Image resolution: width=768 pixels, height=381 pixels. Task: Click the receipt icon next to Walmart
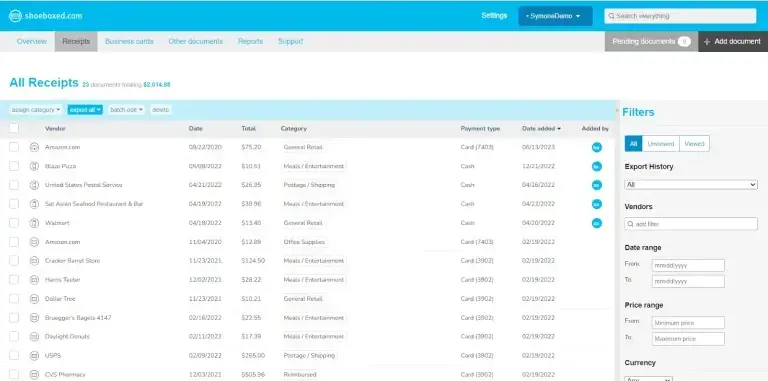(34, 223)
